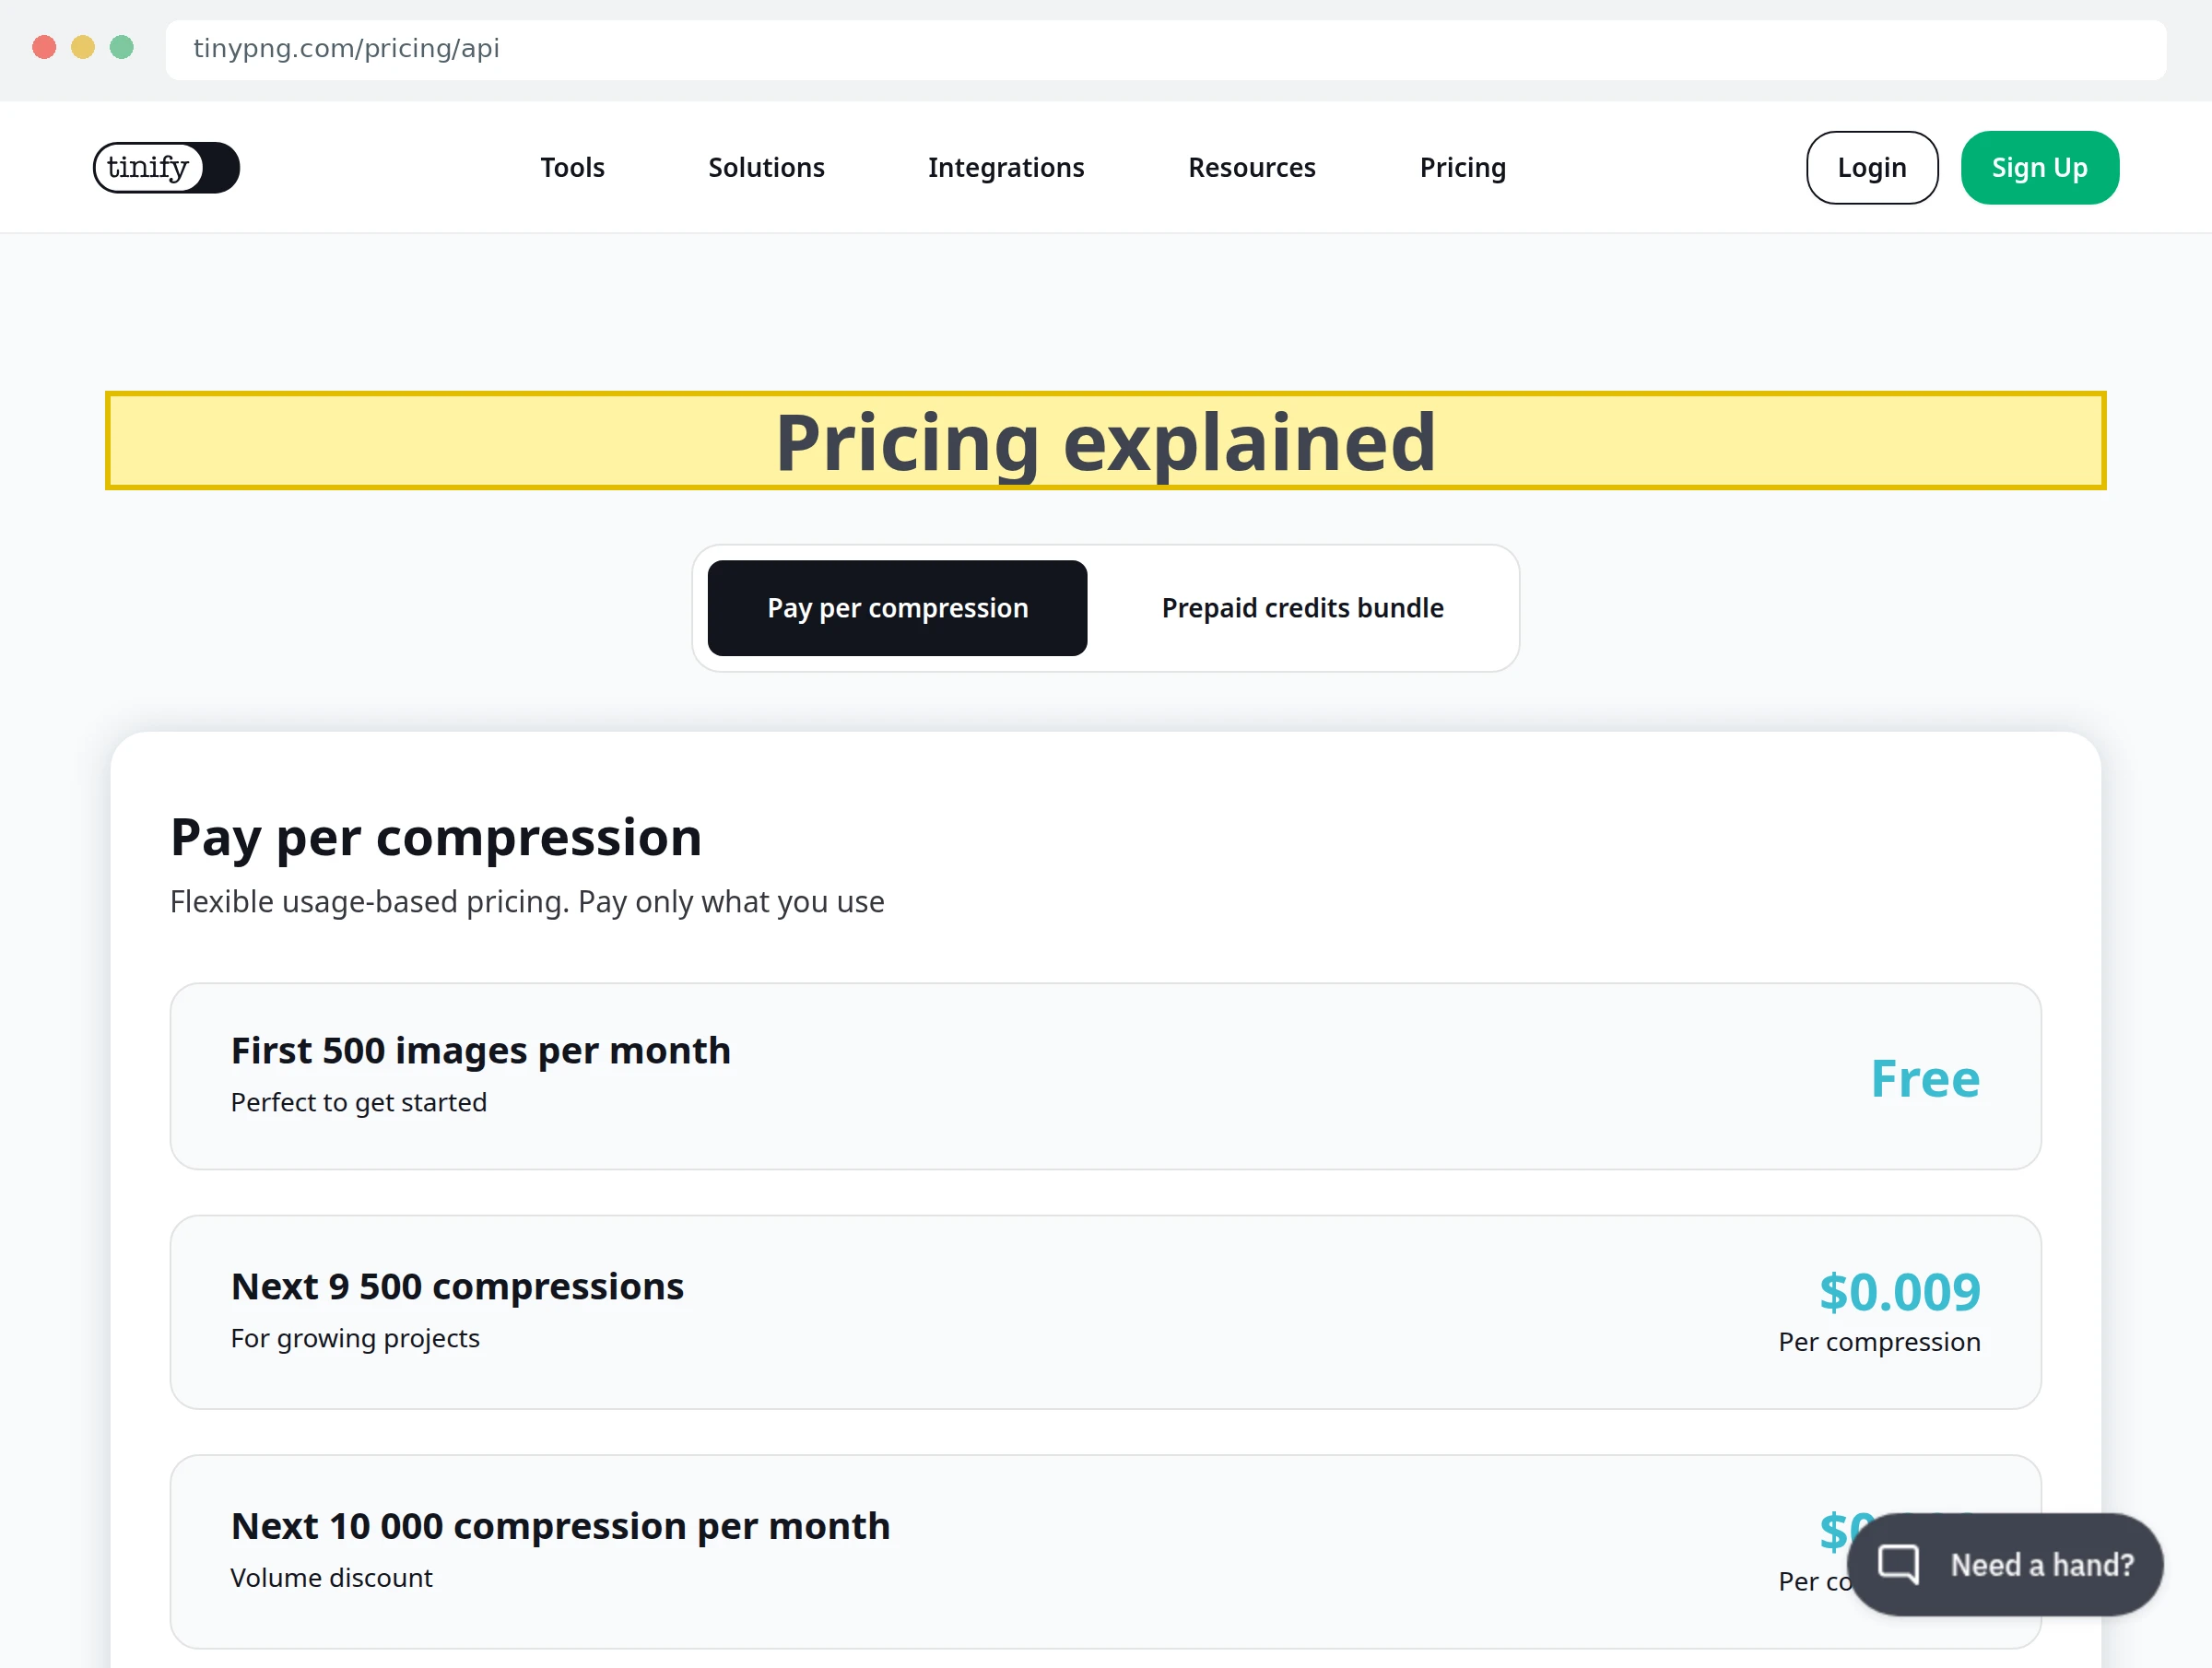Image resolution: width=2212 pixels, height=1668 pixels.
Task: Click the green maximize window button
Action: (x=122, y=47)
